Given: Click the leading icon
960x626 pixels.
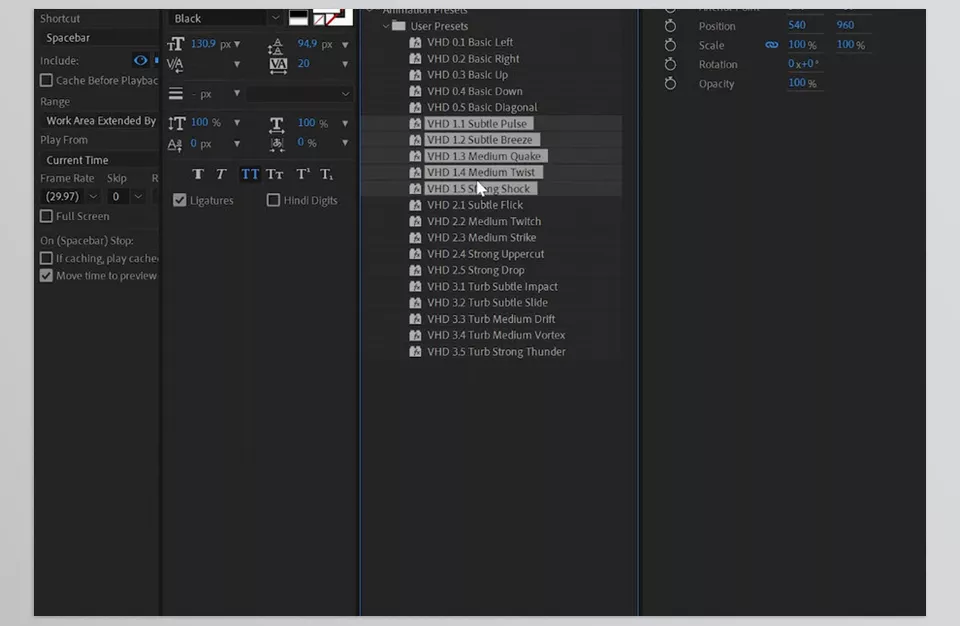Looking at the screenshot, I should 277,45.
